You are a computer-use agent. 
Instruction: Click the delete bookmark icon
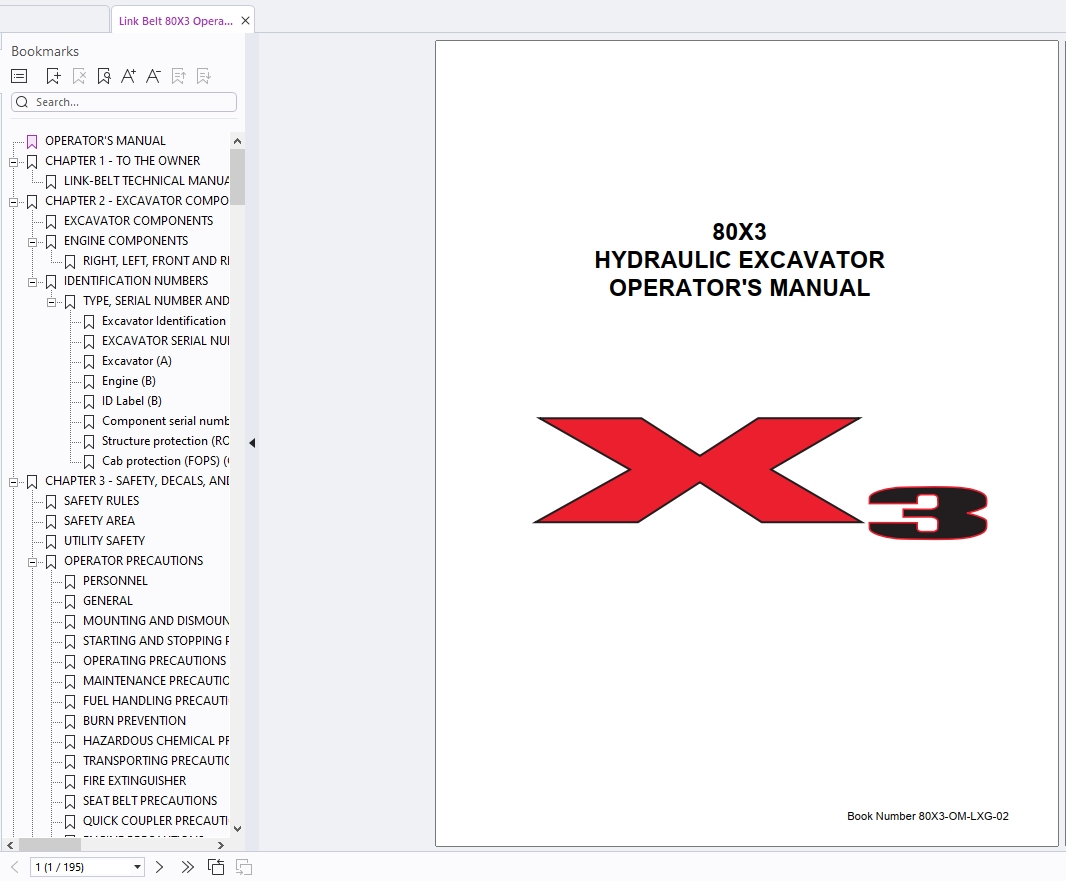pyautogui.click(x=79, y=76)
